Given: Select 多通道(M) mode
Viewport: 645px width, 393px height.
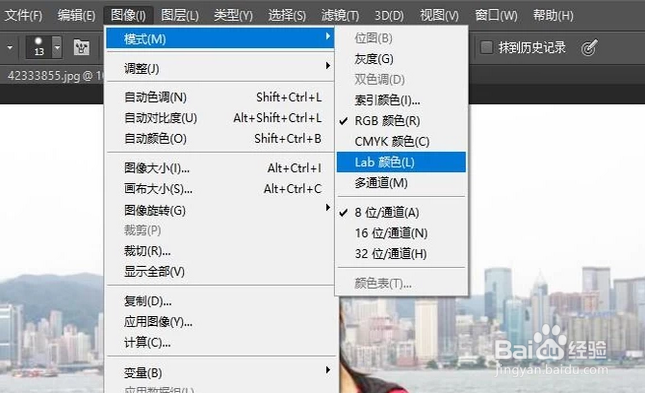Looking at the screenshot, I should tap(401, 183).
